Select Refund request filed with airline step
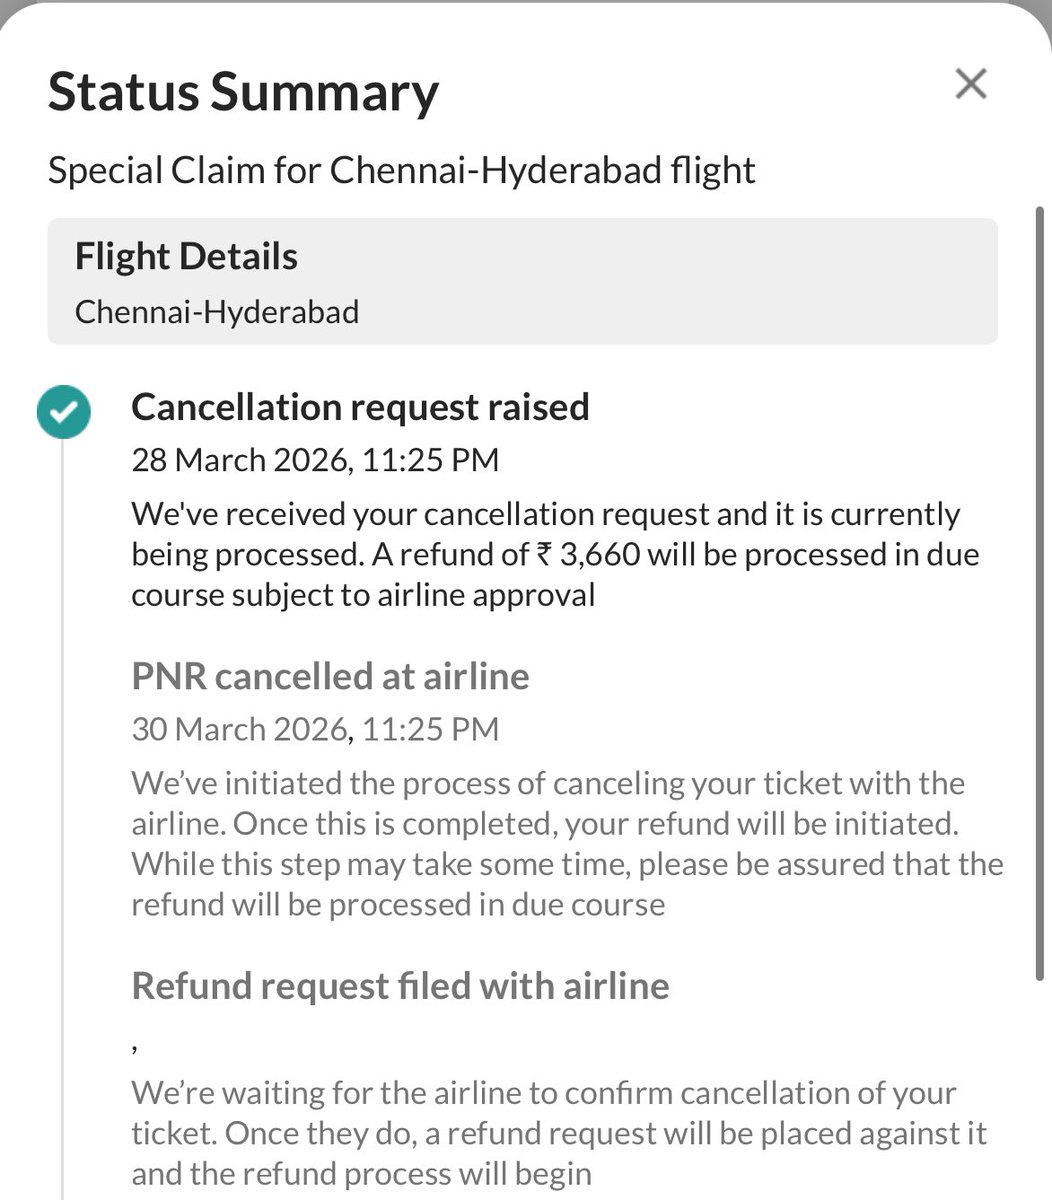 (400, 986)
